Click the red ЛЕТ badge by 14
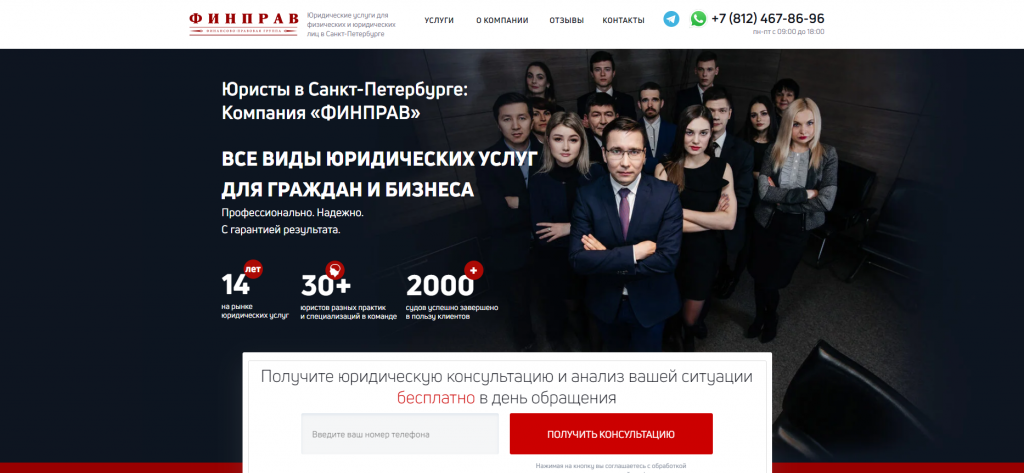Screen dimensions: 1024x473 click(253, 269)
